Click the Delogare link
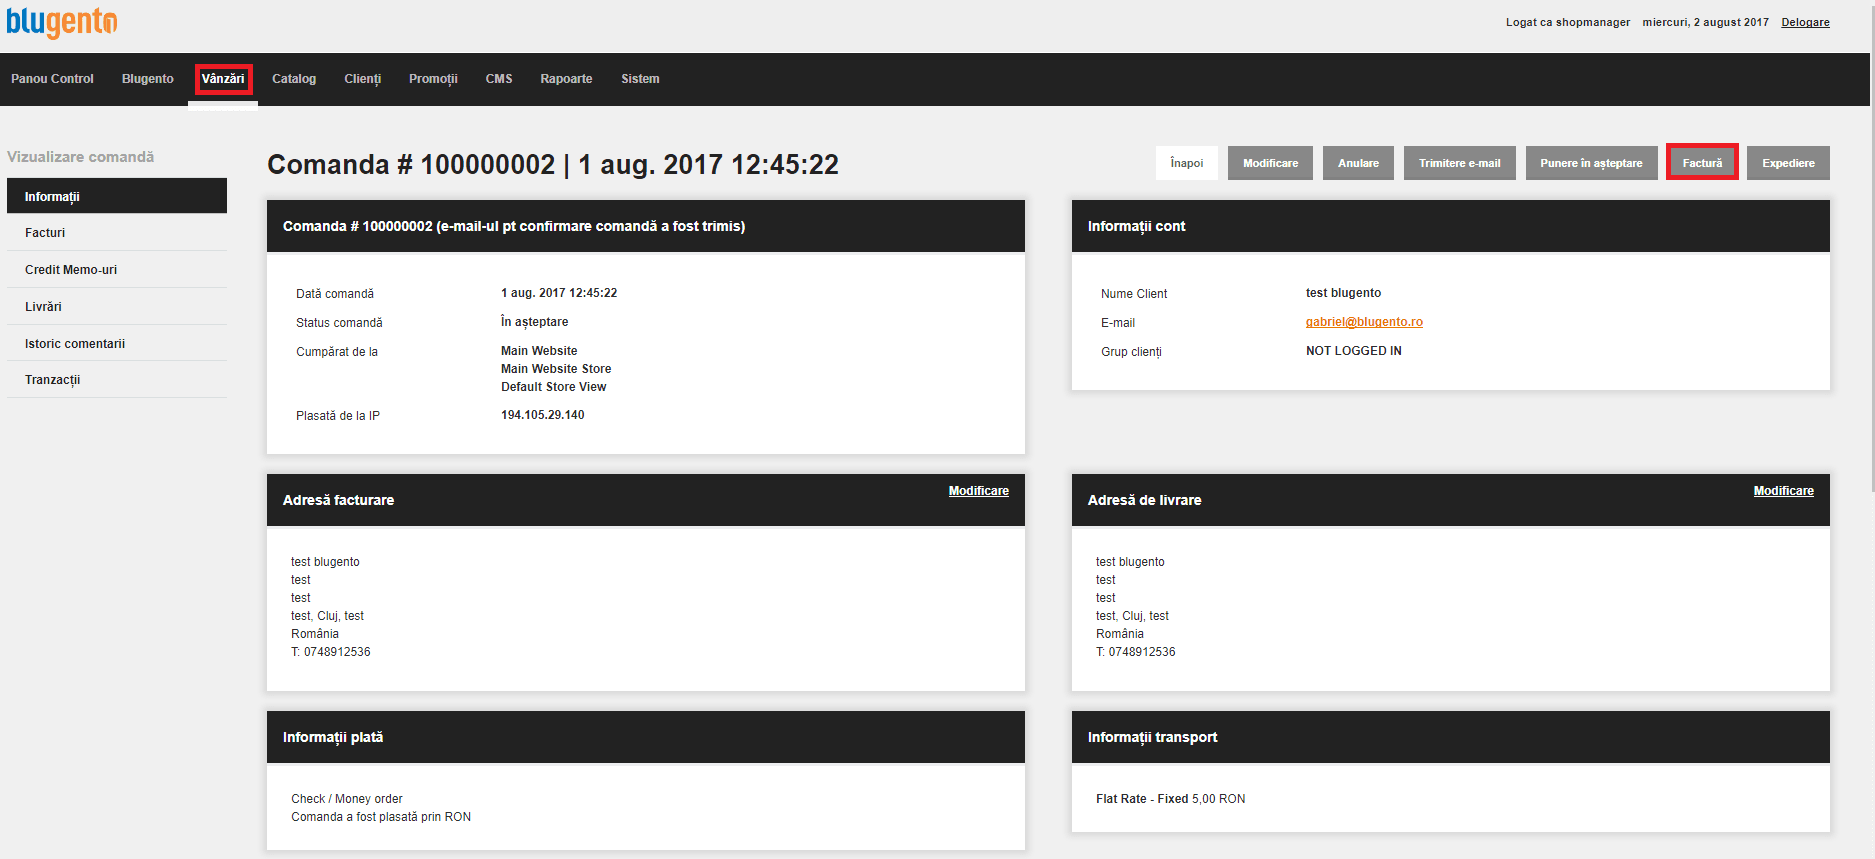The height and width of the screenshot is (859, 1875). click(1805, 22)
